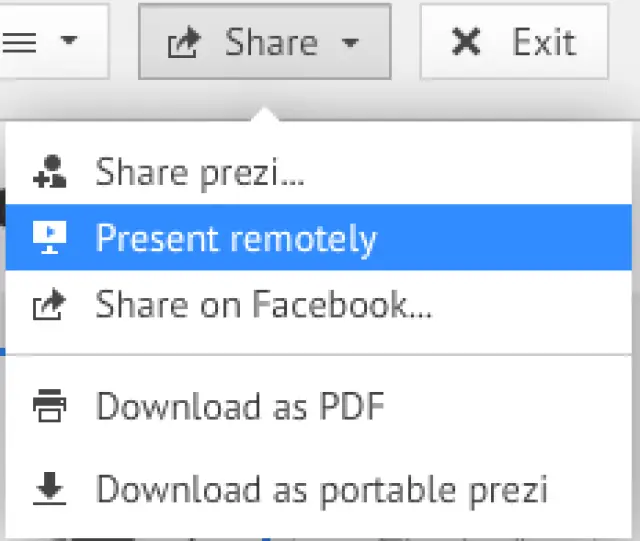Viewport: 640px width, 541px height.
Task: Choose the Share prezi... menu entry
Action: coord(200,172)
